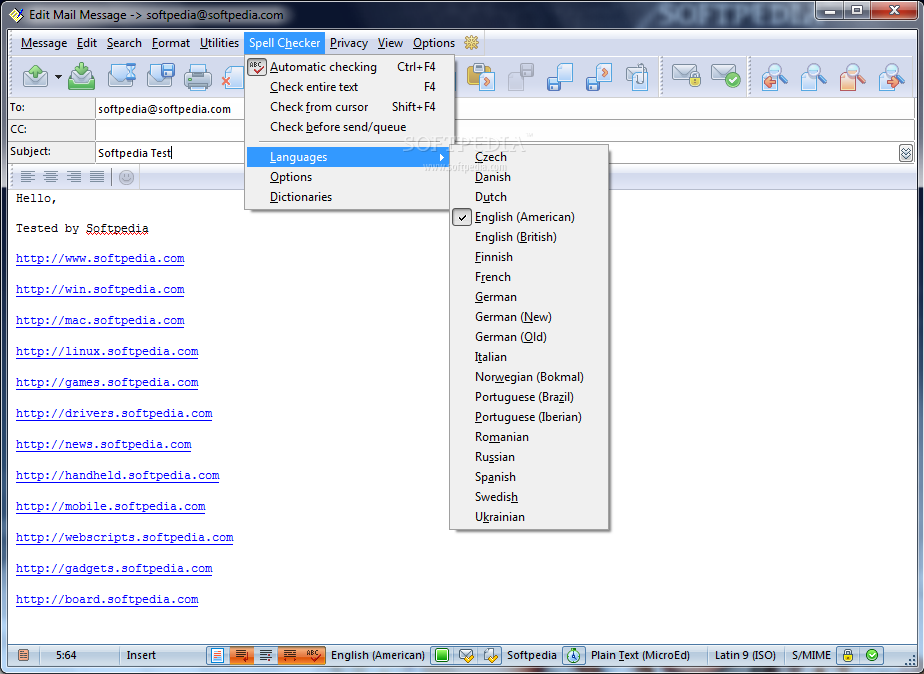Click the plain magnifier search icon
Screen dimensions: 924x674
813,77
